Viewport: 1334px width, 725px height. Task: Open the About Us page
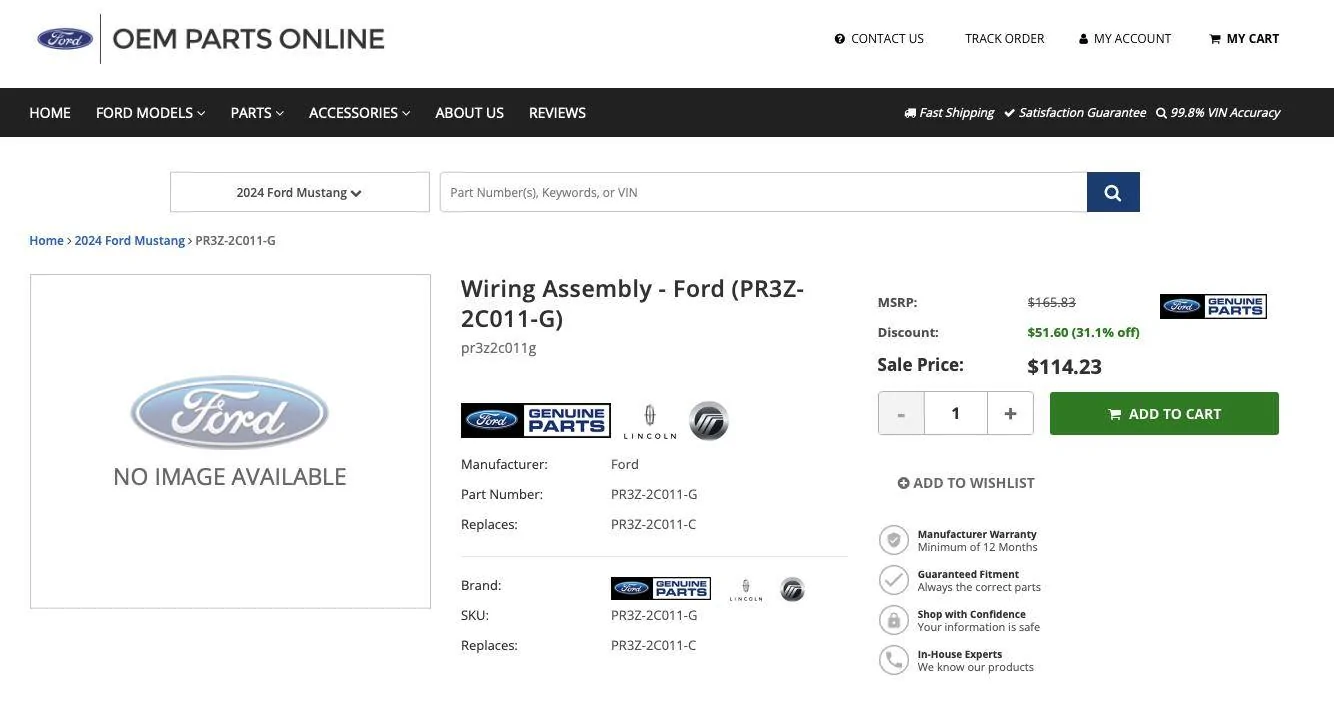[469, 113]
